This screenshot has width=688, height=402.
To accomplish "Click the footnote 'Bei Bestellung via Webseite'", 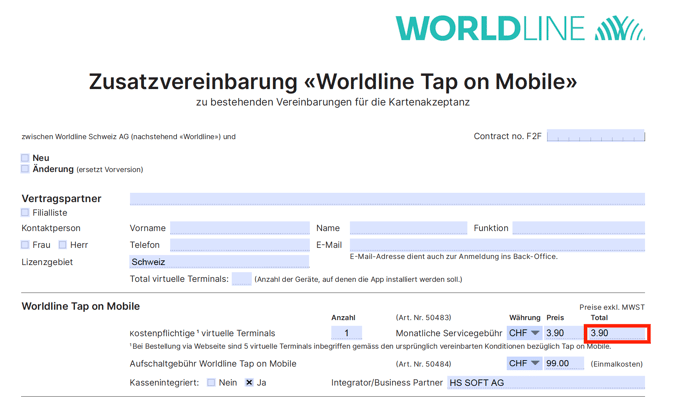I will [x=370, y=346].
